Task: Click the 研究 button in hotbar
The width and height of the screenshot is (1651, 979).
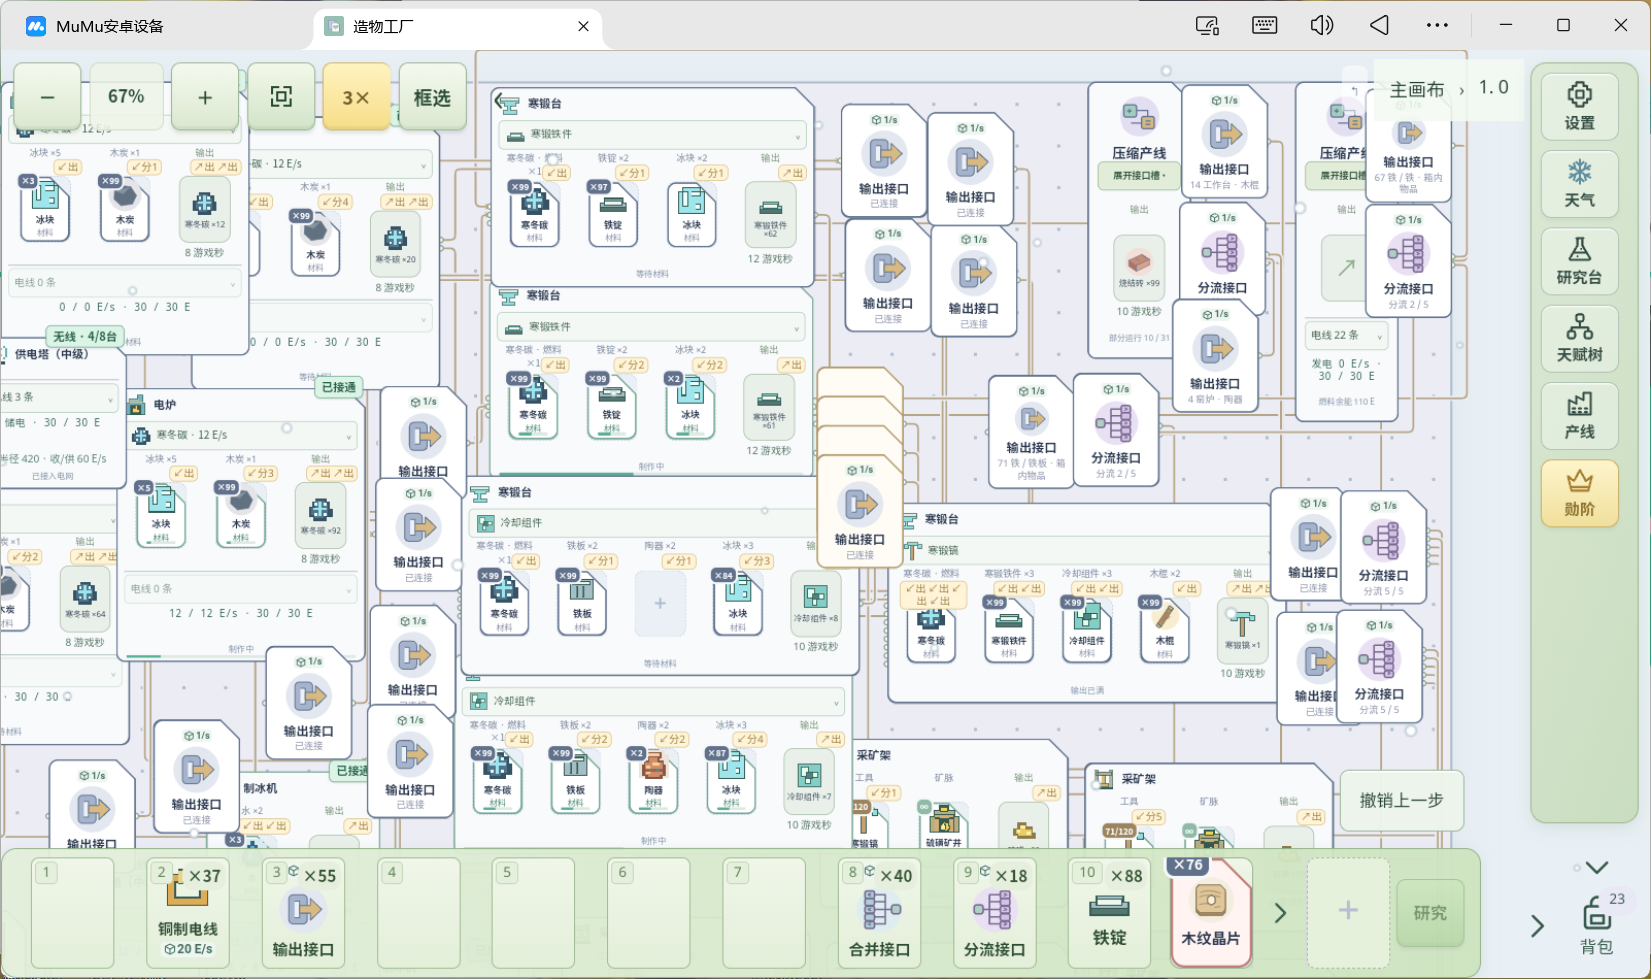Action: pos(1430,912)
